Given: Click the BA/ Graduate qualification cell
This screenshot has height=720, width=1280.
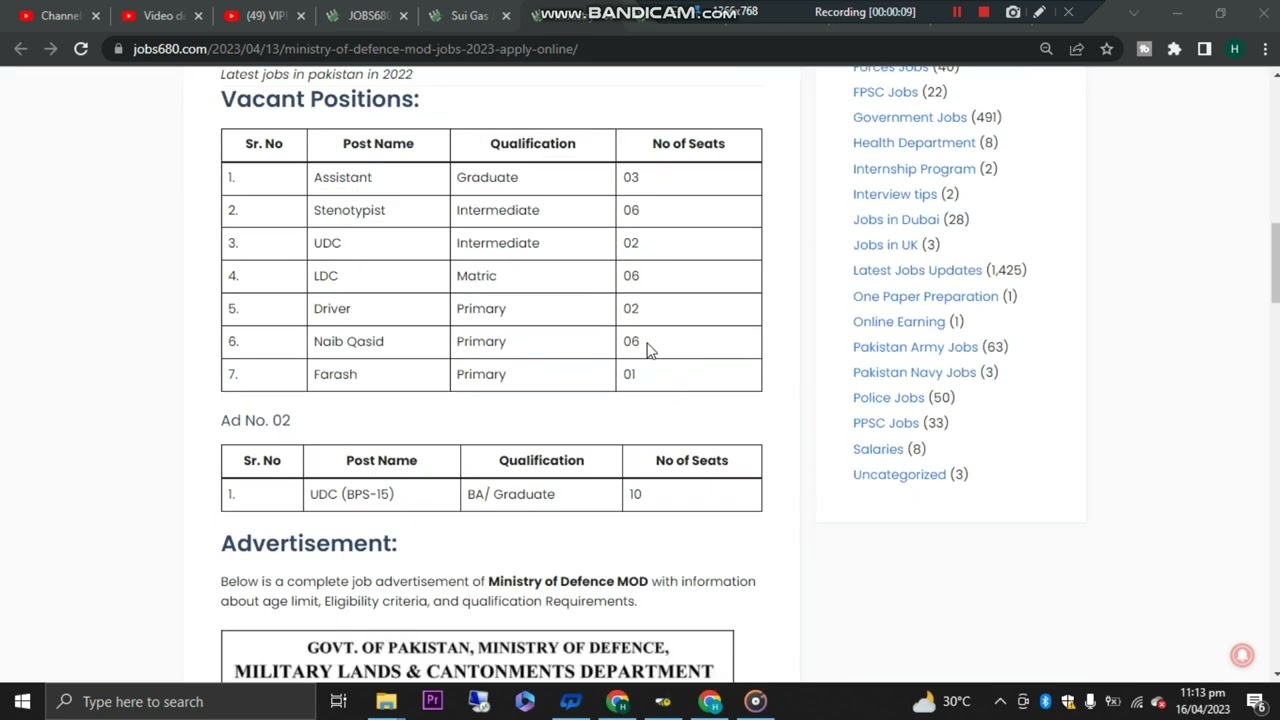Looking at the screenshot, I should pyautogui.click(x=541, y=494).
